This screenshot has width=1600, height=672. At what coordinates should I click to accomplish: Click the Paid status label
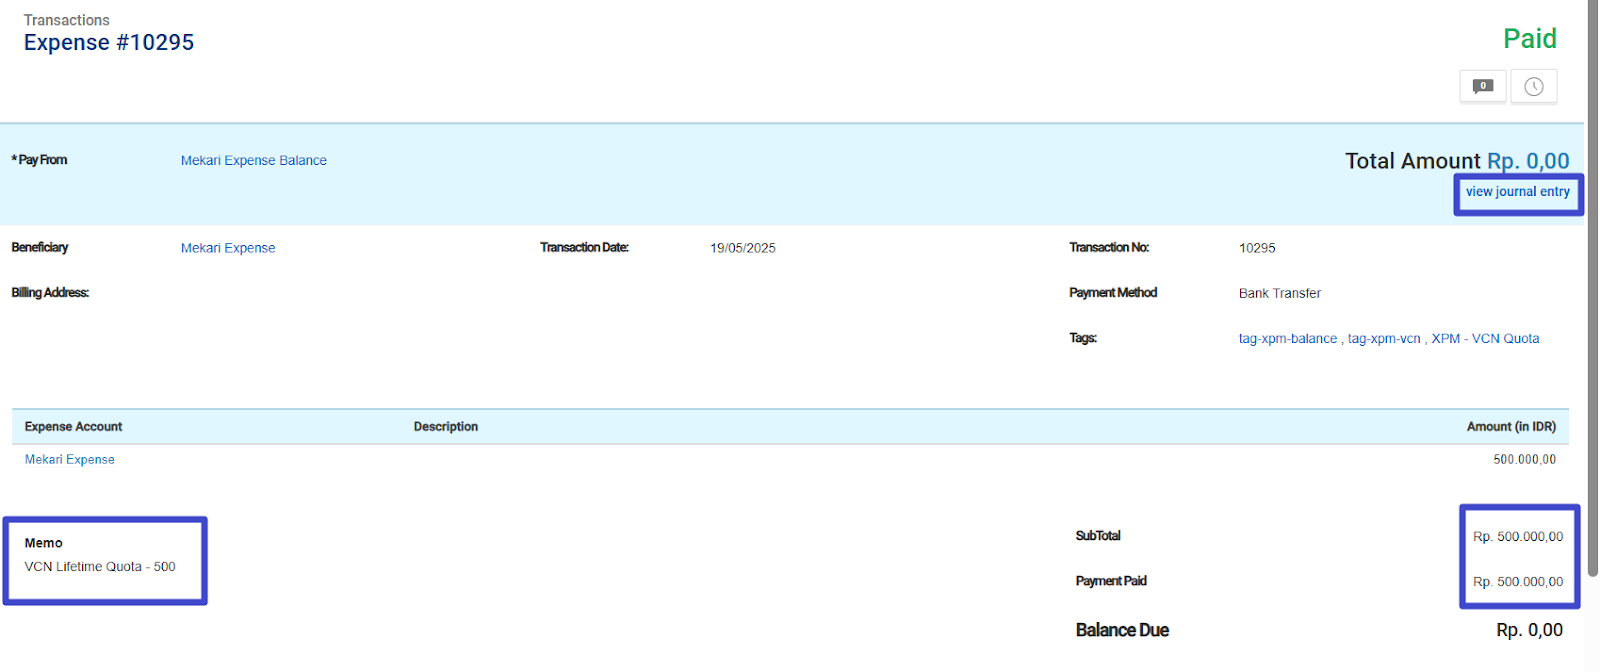(x=1530, y=39)
